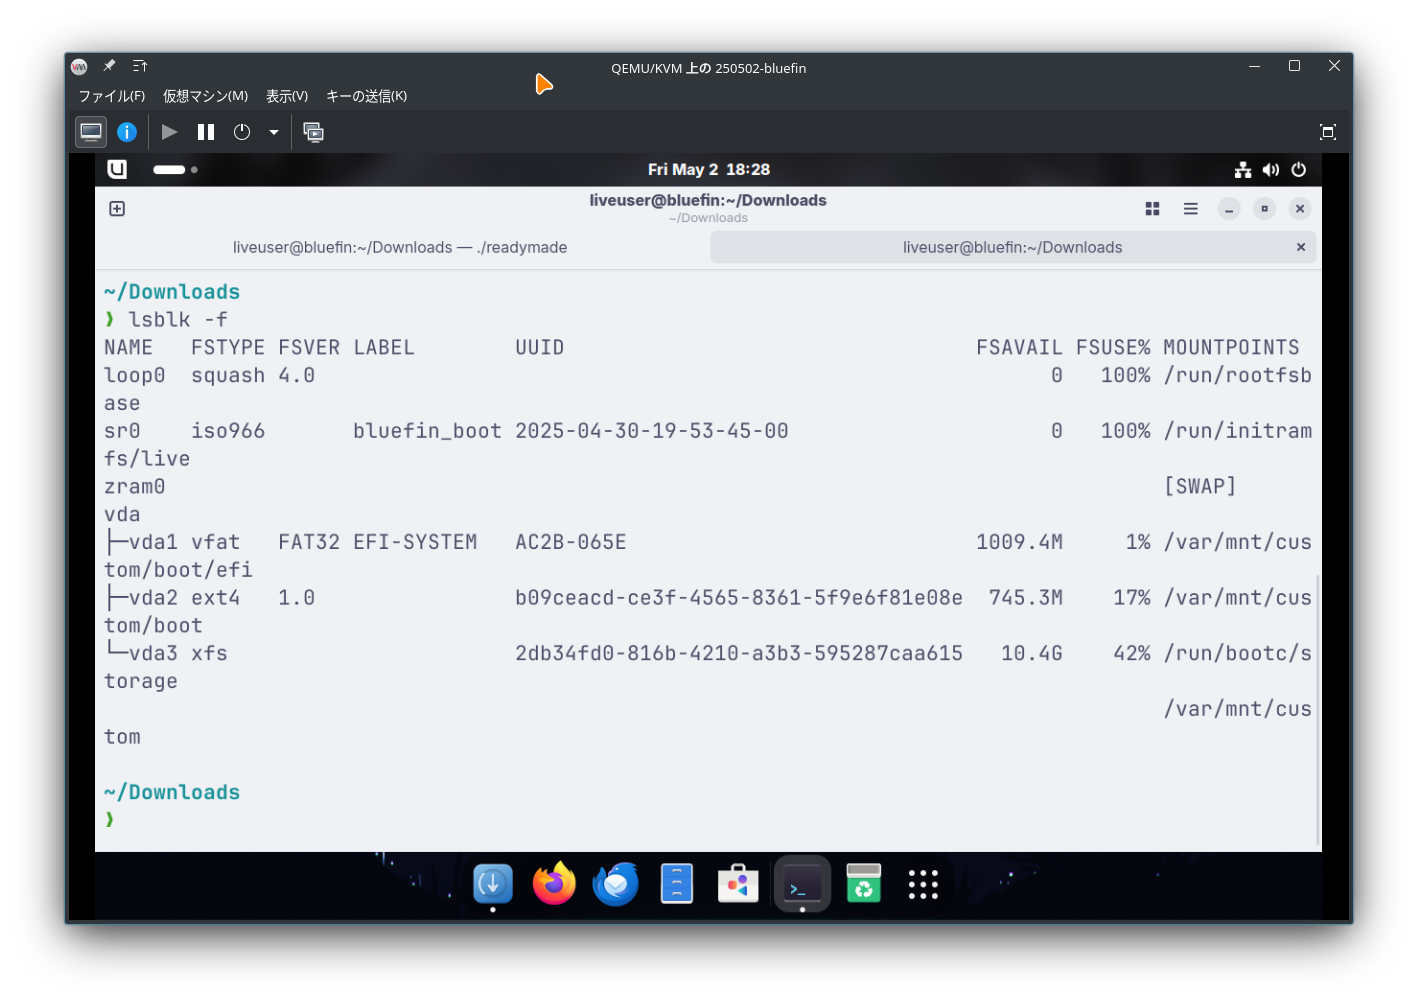Click the UUID starting with b09ceacd
The height and width of the screenshot is (1001, 1418).
[739, 598]
